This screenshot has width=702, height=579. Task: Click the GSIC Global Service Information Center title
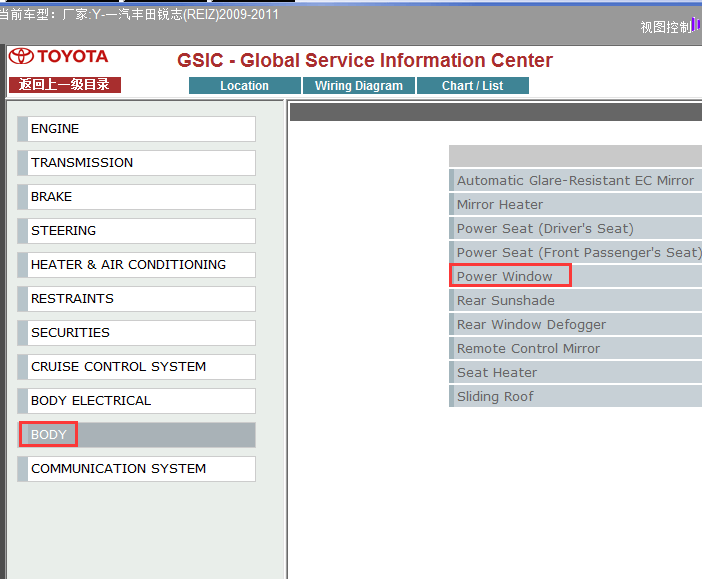point(365,60)
